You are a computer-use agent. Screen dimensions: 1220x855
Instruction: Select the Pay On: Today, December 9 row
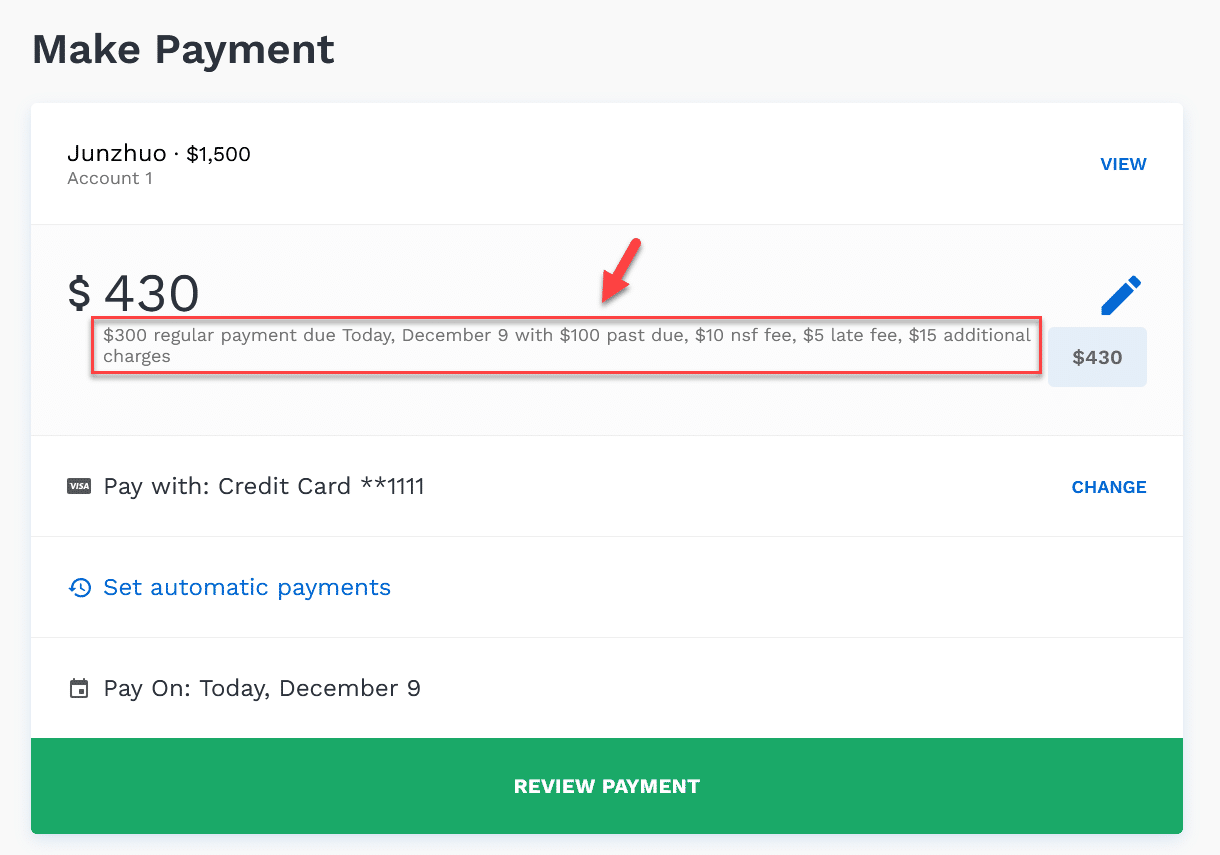click(x=262, y=688)
